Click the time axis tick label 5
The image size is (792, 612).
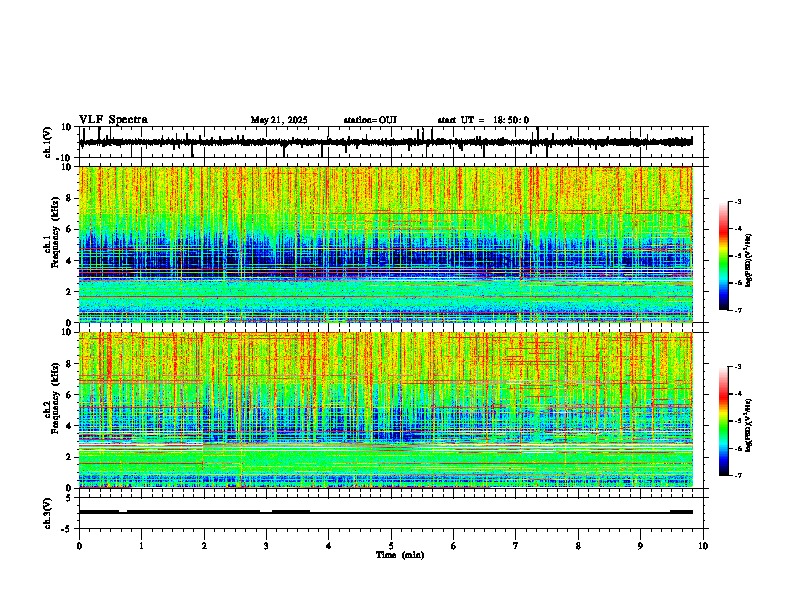click(391, 546)
